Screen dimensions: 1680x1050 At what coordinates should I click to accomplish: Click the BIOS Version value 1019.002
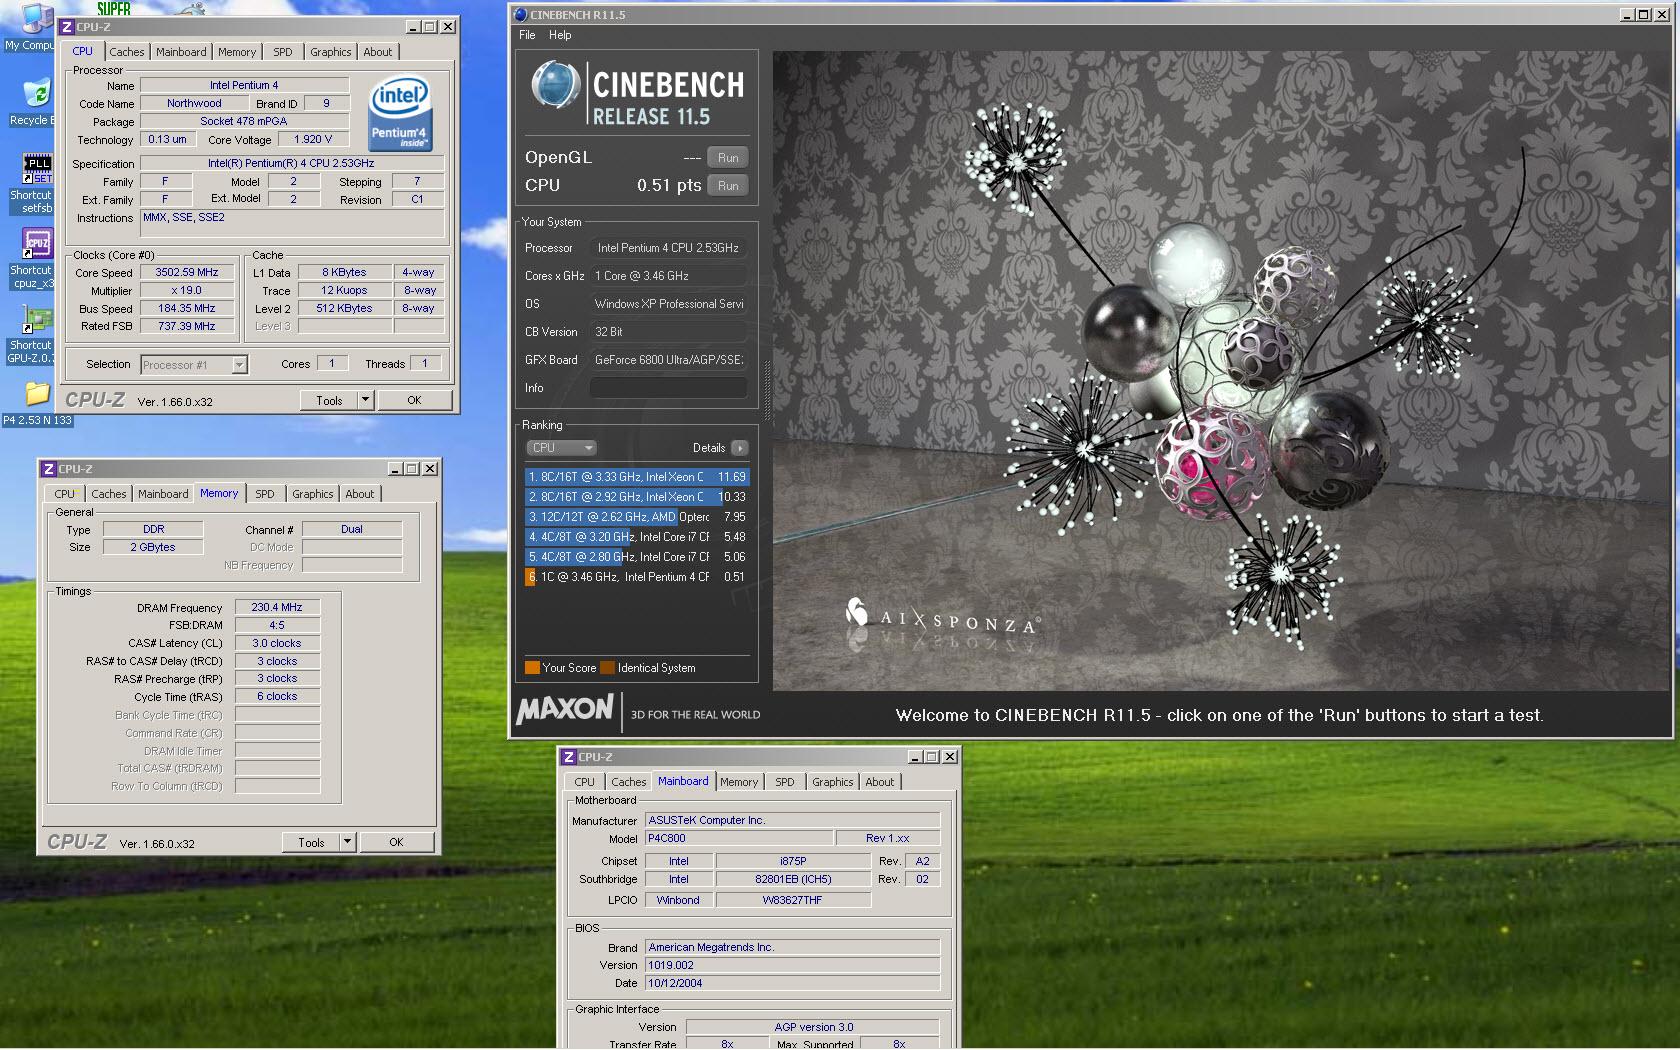(x=792, y=965)
